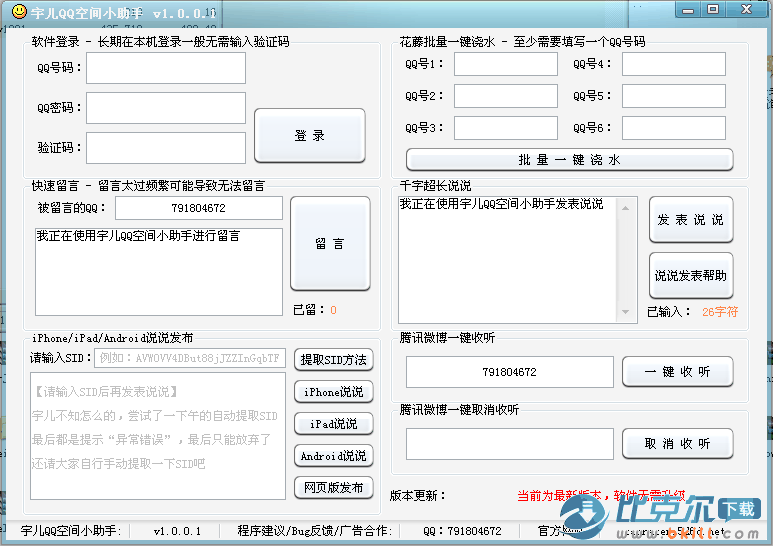Click the v1.0.0.1 version in status bar
Screen dimensions: 773x546
coord(177,531)
